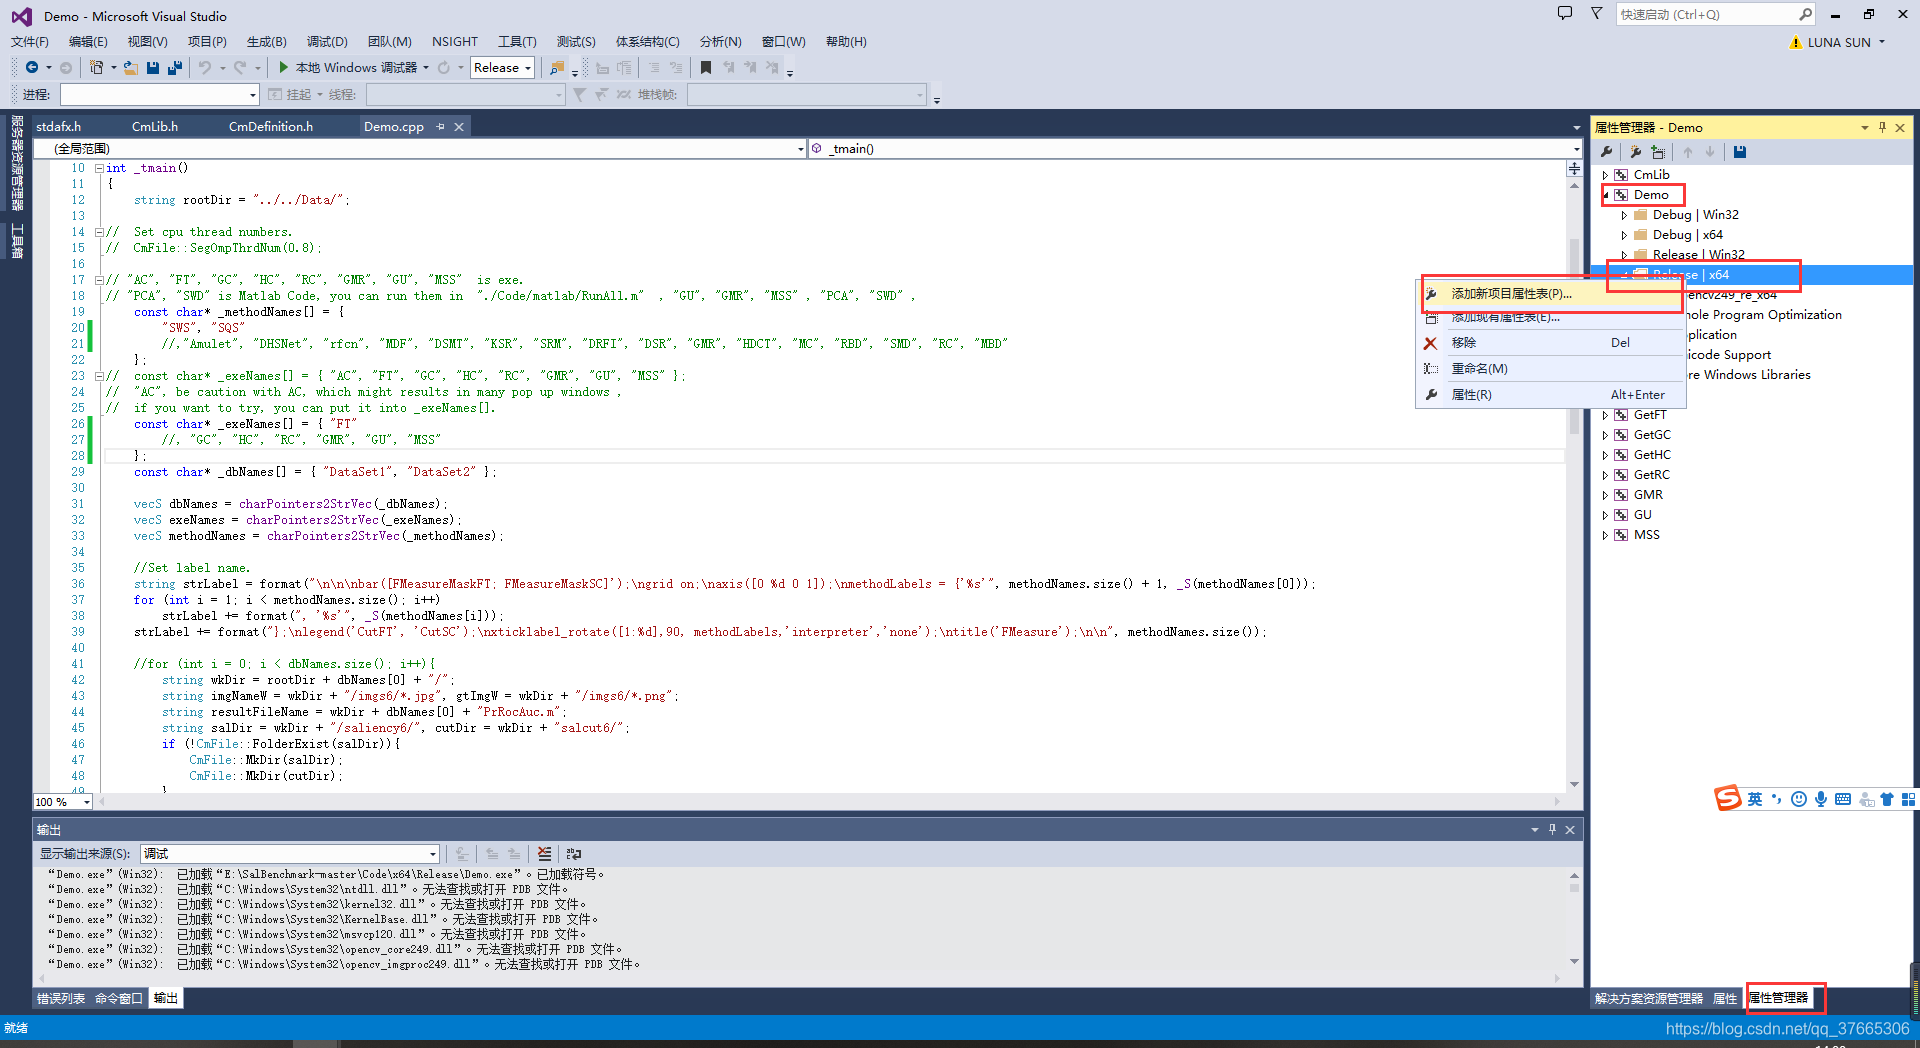This screenshot has height=1048, width=1920.
Task: Click Clear All icon in Output panel
Action: coord(544,854)
